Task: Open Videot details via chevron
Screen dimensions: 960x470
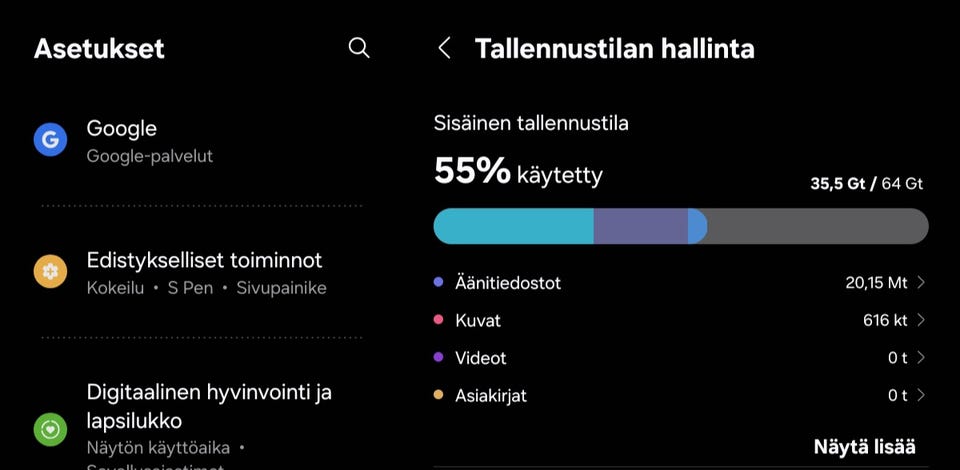Action: [x=920, y=358]
